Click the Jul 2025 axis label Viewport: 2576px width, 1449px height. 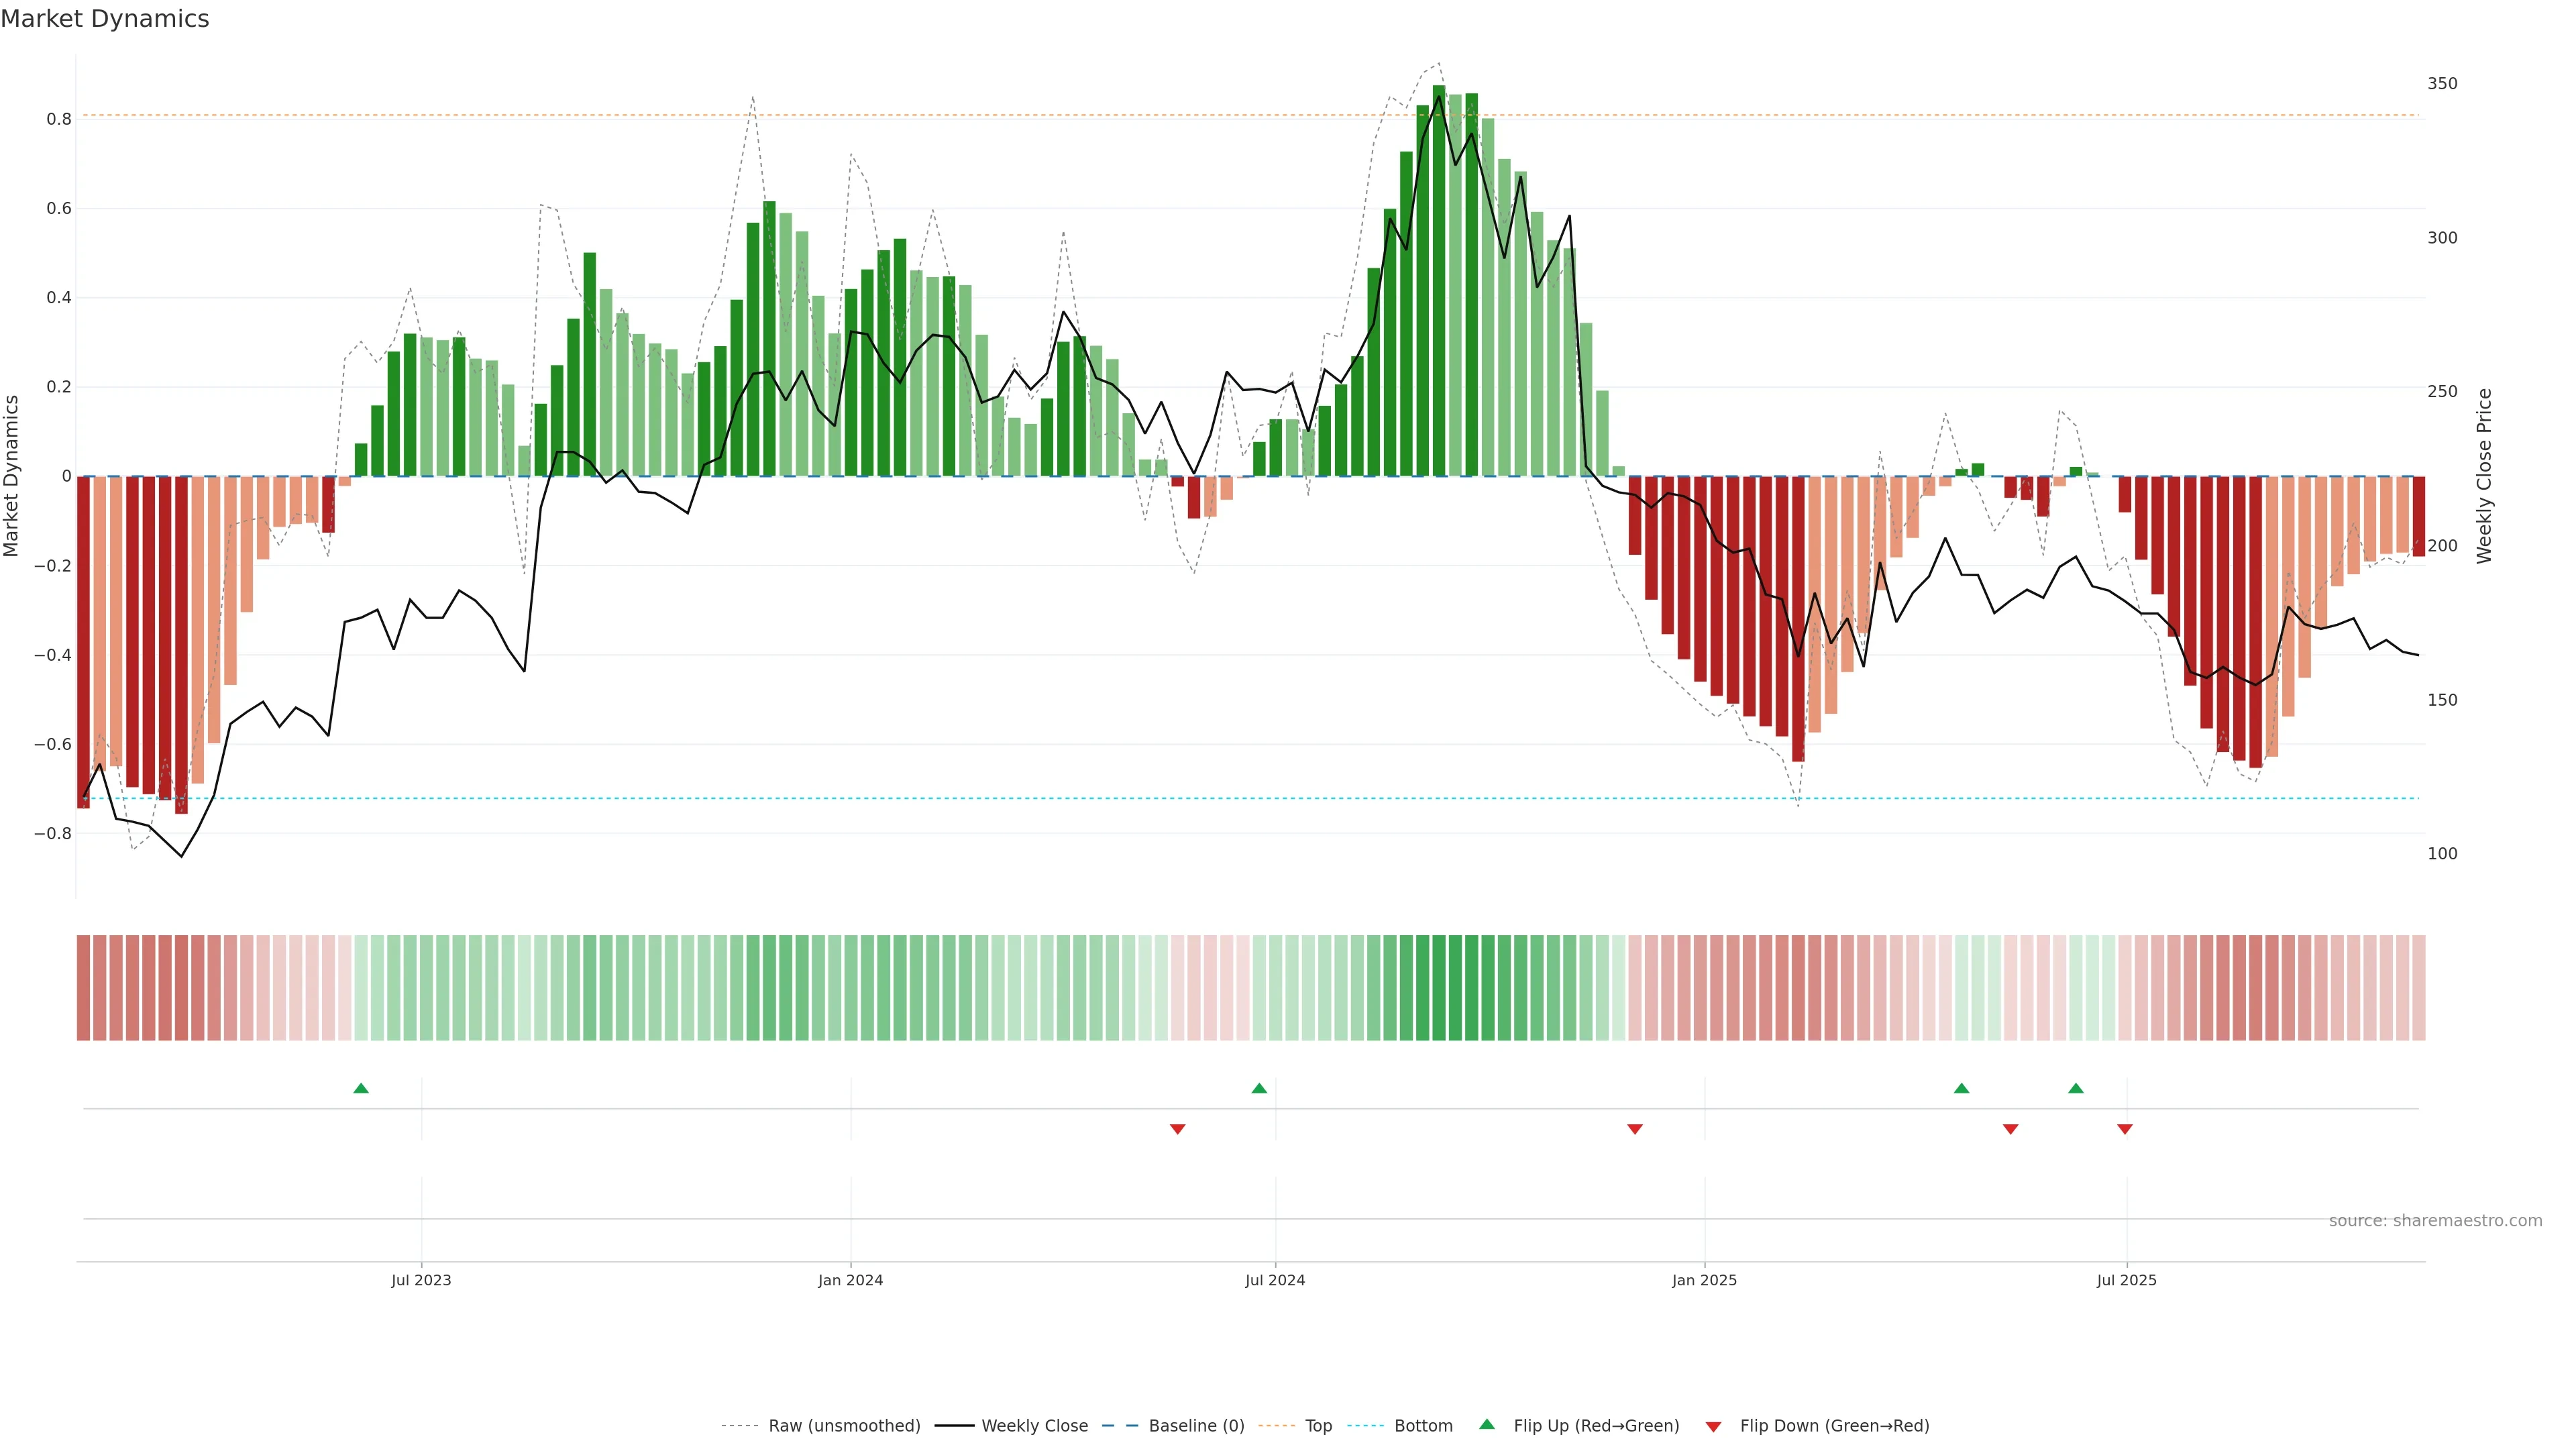click(x=2126, y=1280)
